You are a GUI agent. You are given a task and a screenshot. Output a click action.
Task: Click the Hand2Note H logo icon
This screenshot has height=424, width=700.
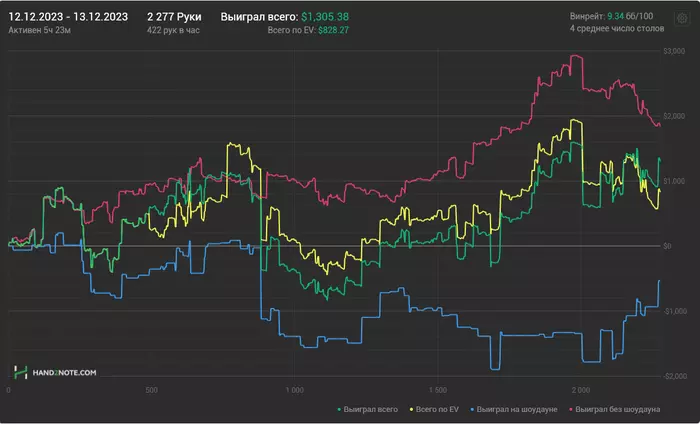[x=21, y=372]
